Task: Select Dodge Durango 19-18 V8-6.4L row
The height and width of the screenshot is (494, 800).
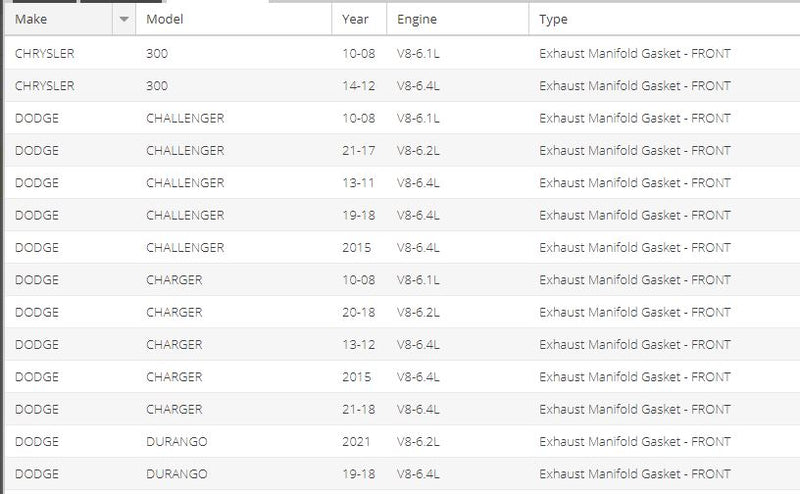Action: pos(403,474)
